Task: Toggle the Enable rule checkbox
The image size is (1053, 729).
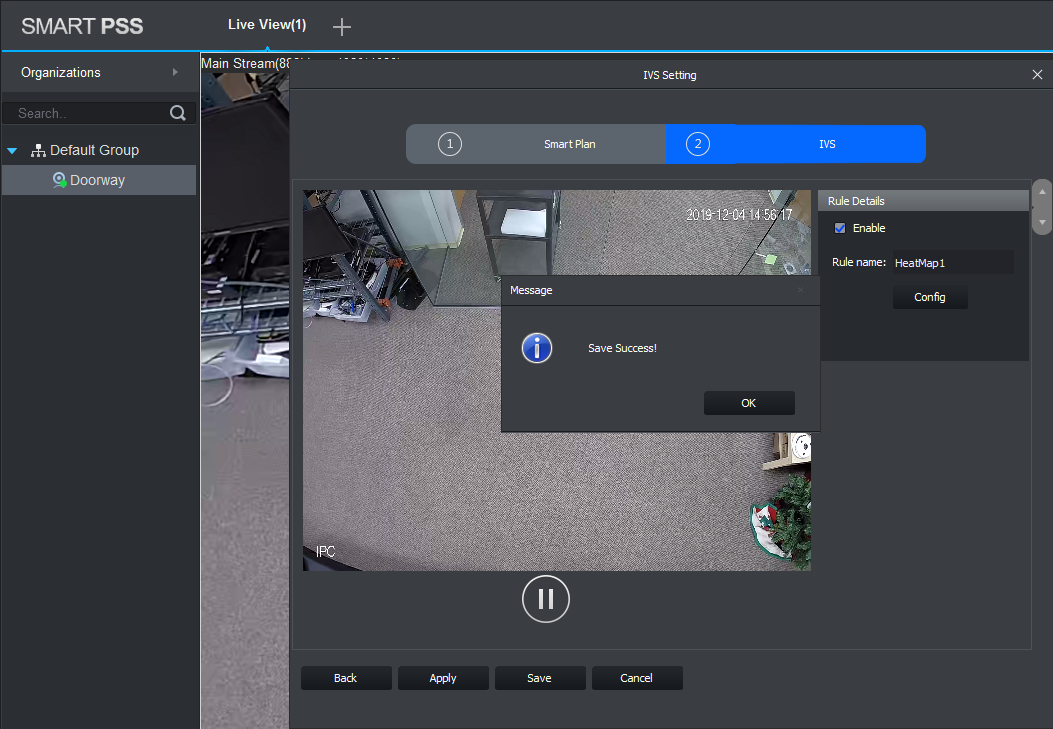Action: [840, 228]
